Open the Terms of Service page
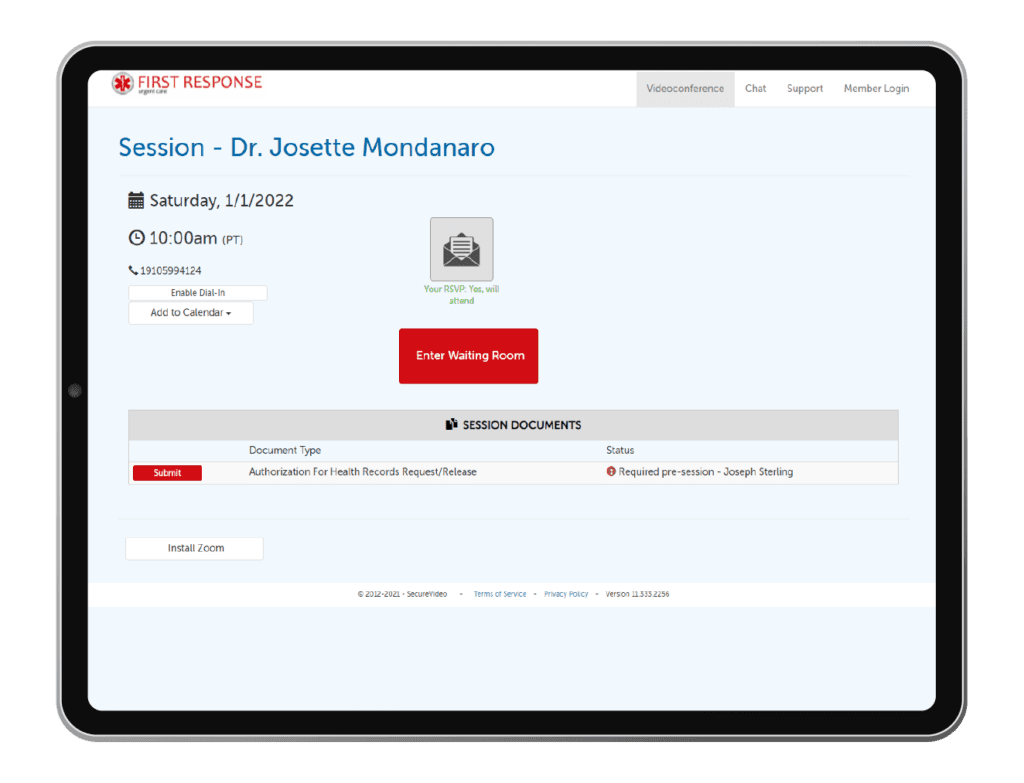This screenshot has height=783, width=1024. pos(499,593)
